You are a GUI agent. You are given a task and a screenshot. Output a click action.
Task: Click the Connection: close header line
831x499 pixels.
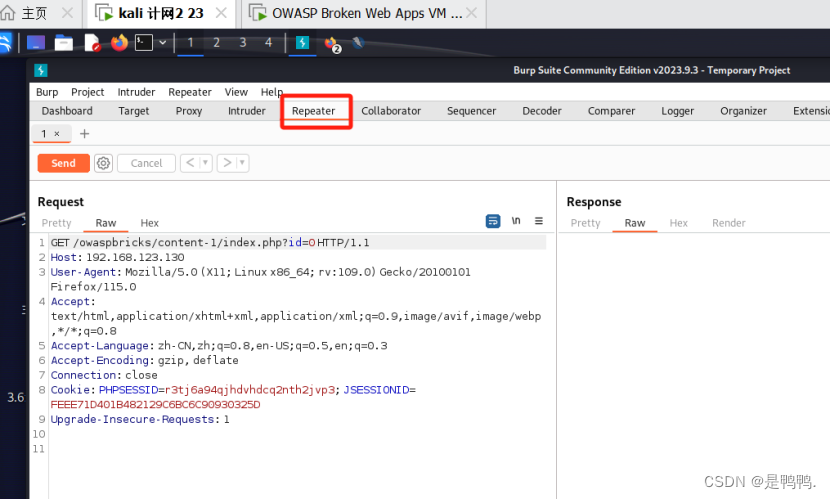tap(104, 375)
